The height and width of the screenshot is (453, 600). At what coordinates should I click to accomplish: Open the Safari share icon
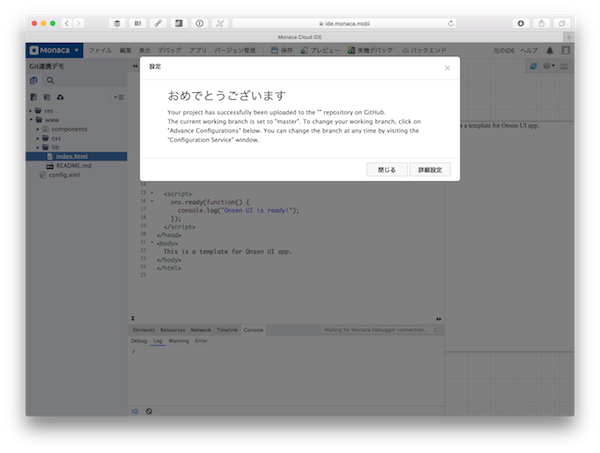tap(541, 23)
